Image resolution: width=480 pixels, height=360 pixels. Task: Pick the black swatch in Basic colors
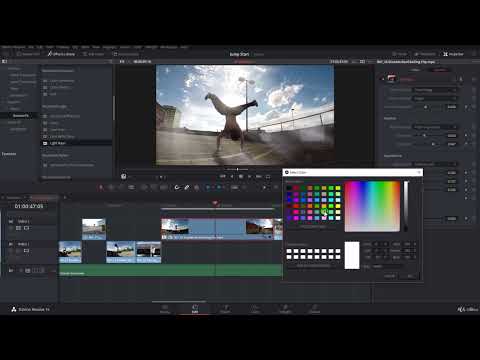point(289,188)
